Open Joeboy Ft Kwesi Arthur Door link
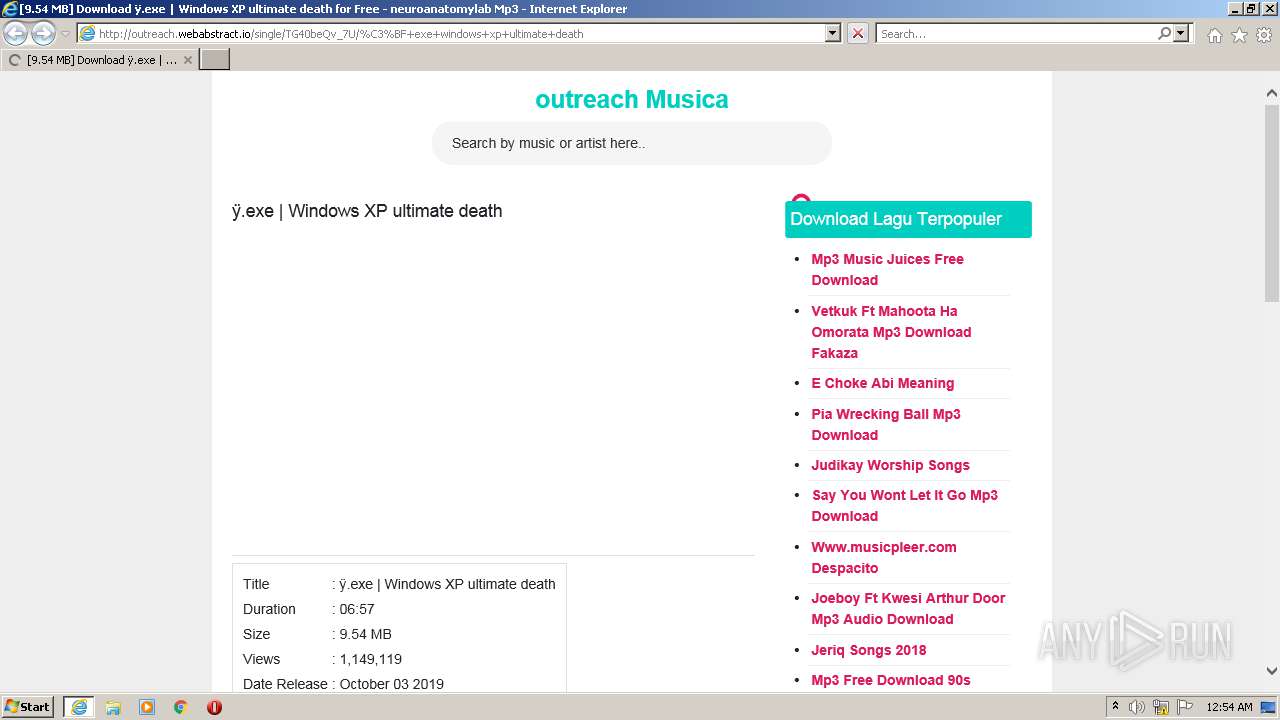This screenshot has height=720, width=1280. point(908,608)
